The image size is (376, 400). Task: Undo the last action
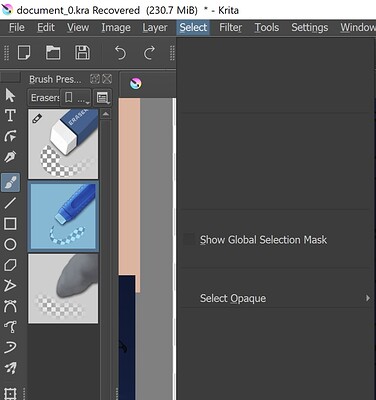(120, 53)
